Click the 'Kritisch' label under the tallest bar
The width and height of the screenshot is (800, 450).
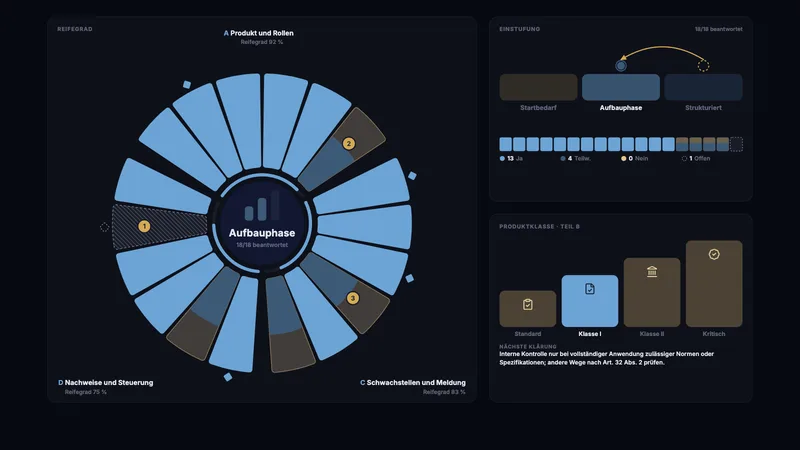(x=714, y=334)
